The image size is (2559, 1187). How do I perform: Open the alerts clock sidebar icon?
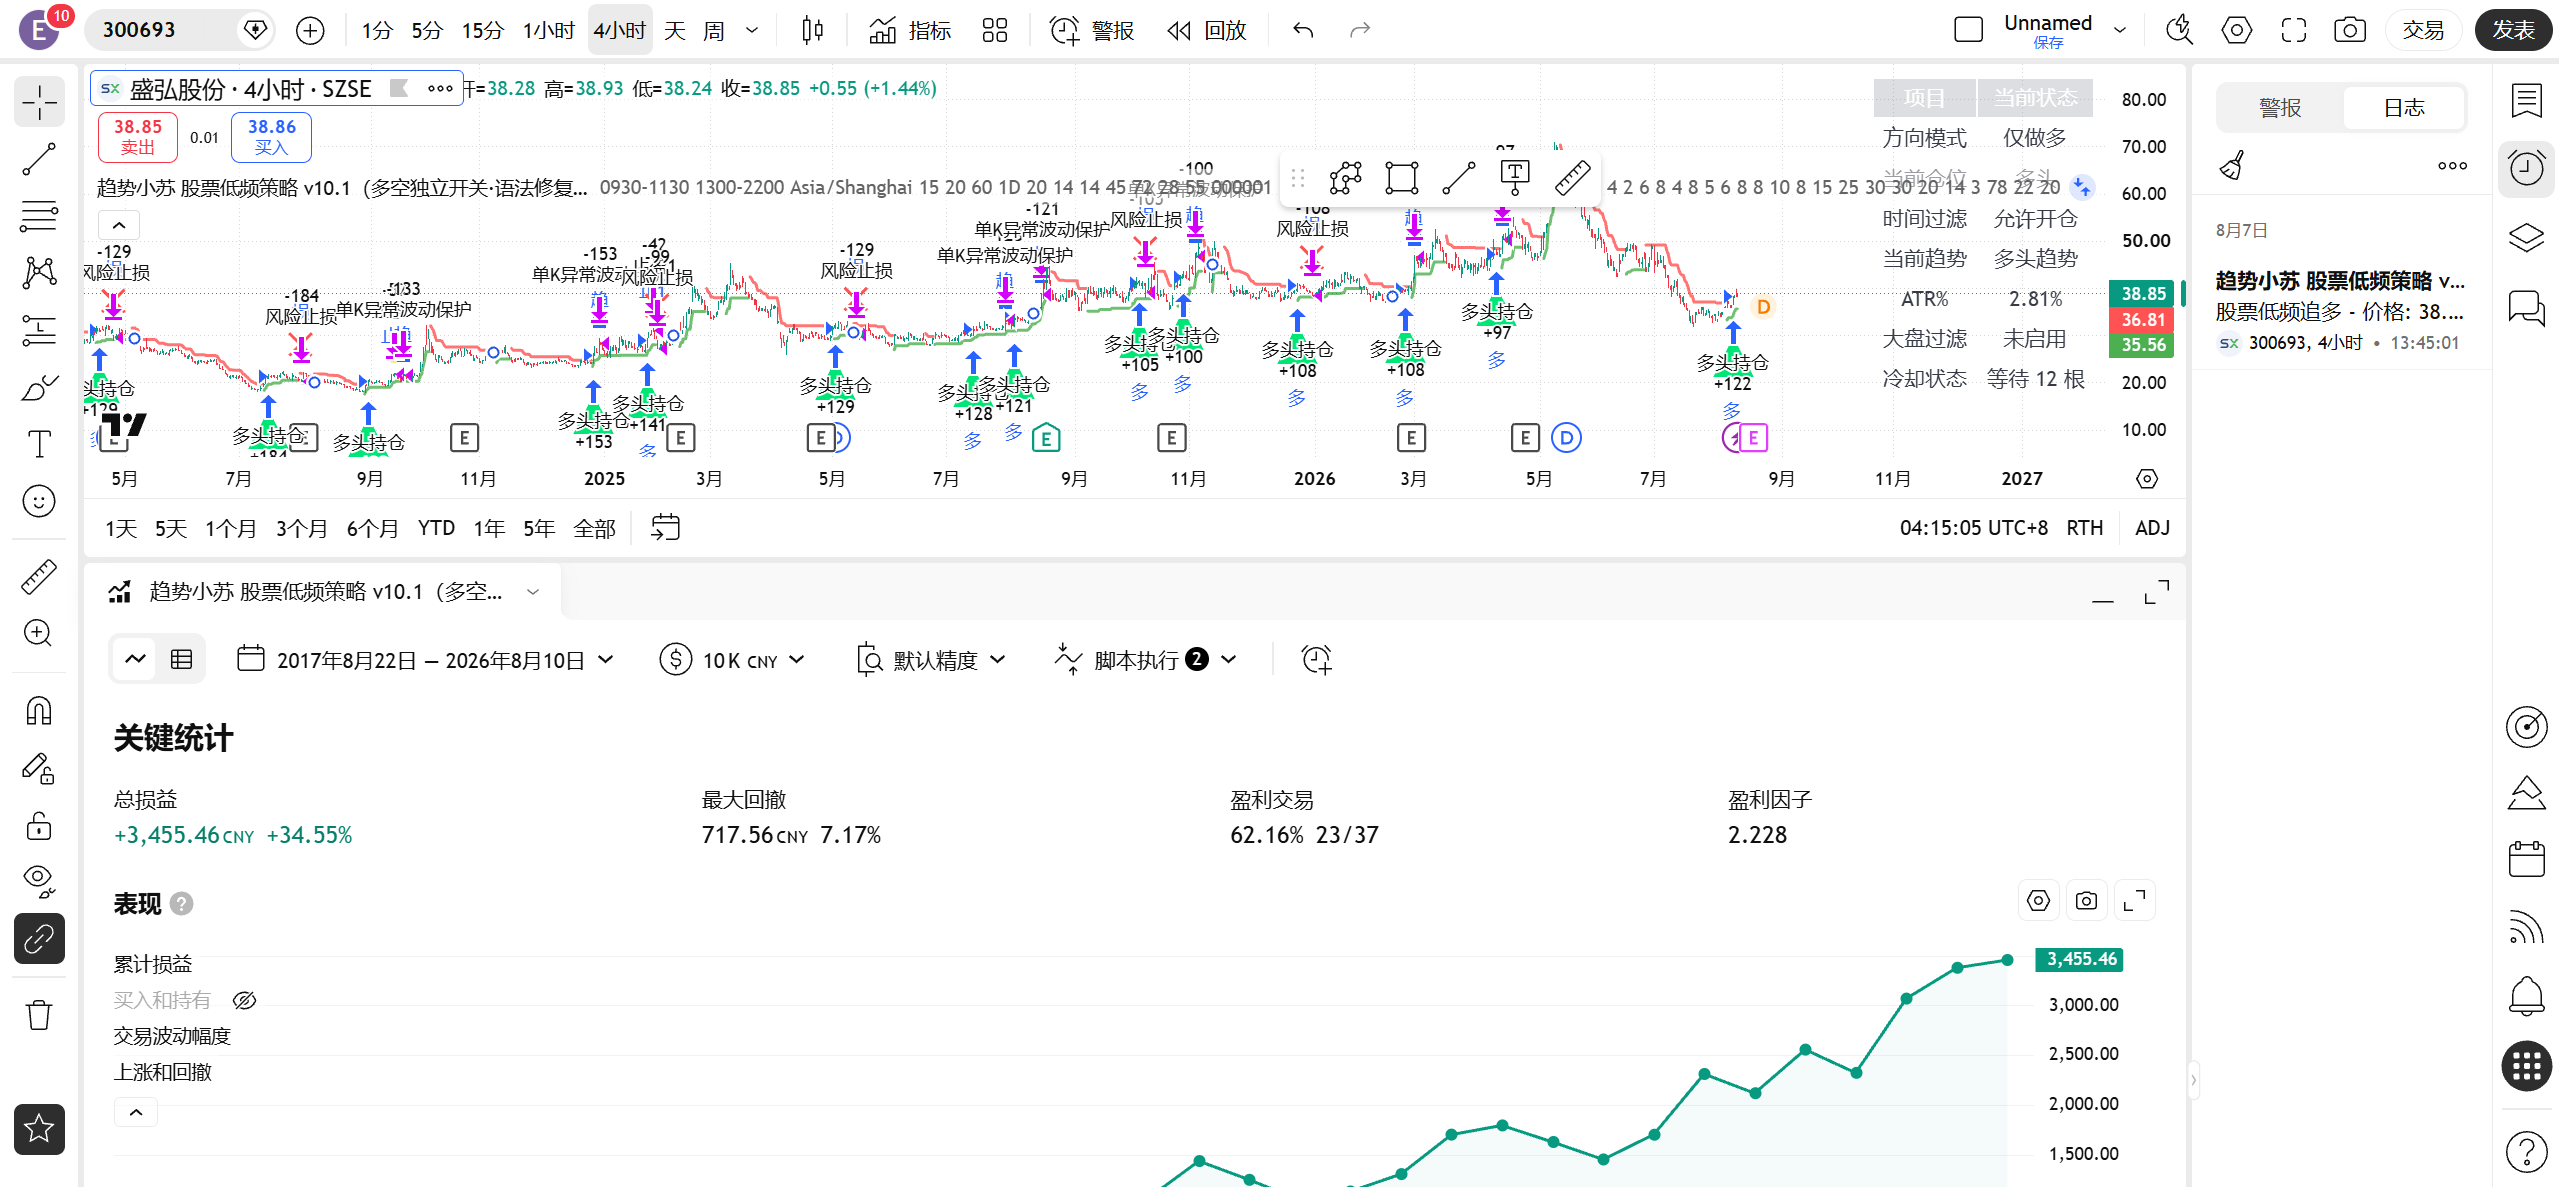pos(2526,167)
